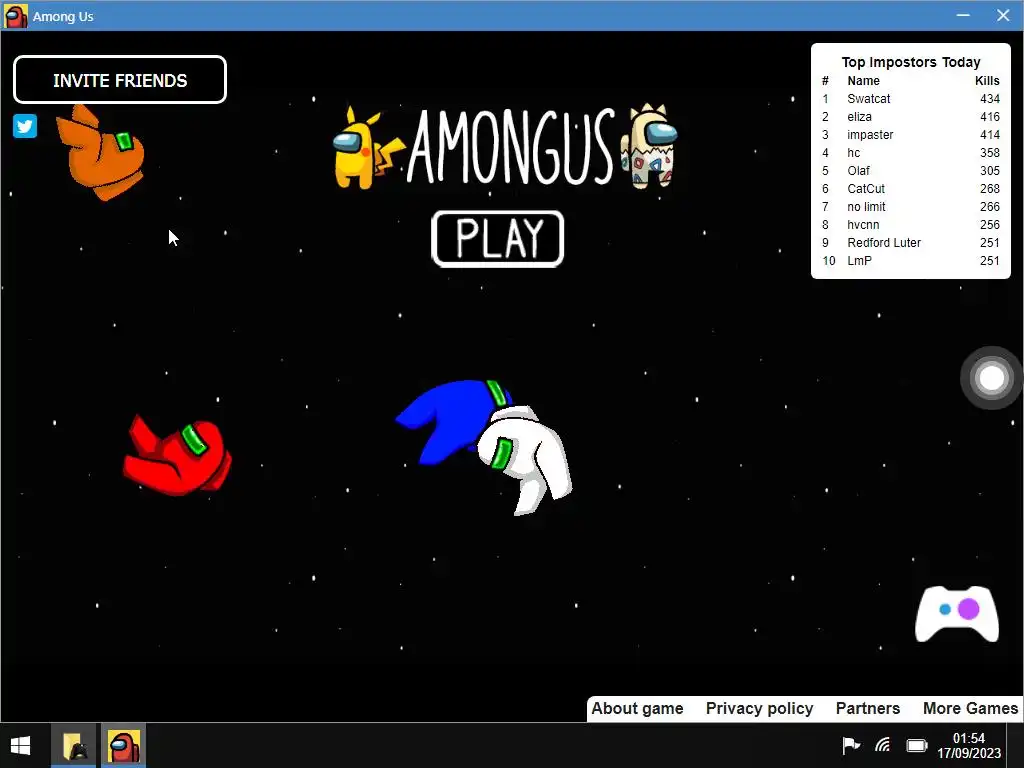Close the Among Us window

[1004, 15]
